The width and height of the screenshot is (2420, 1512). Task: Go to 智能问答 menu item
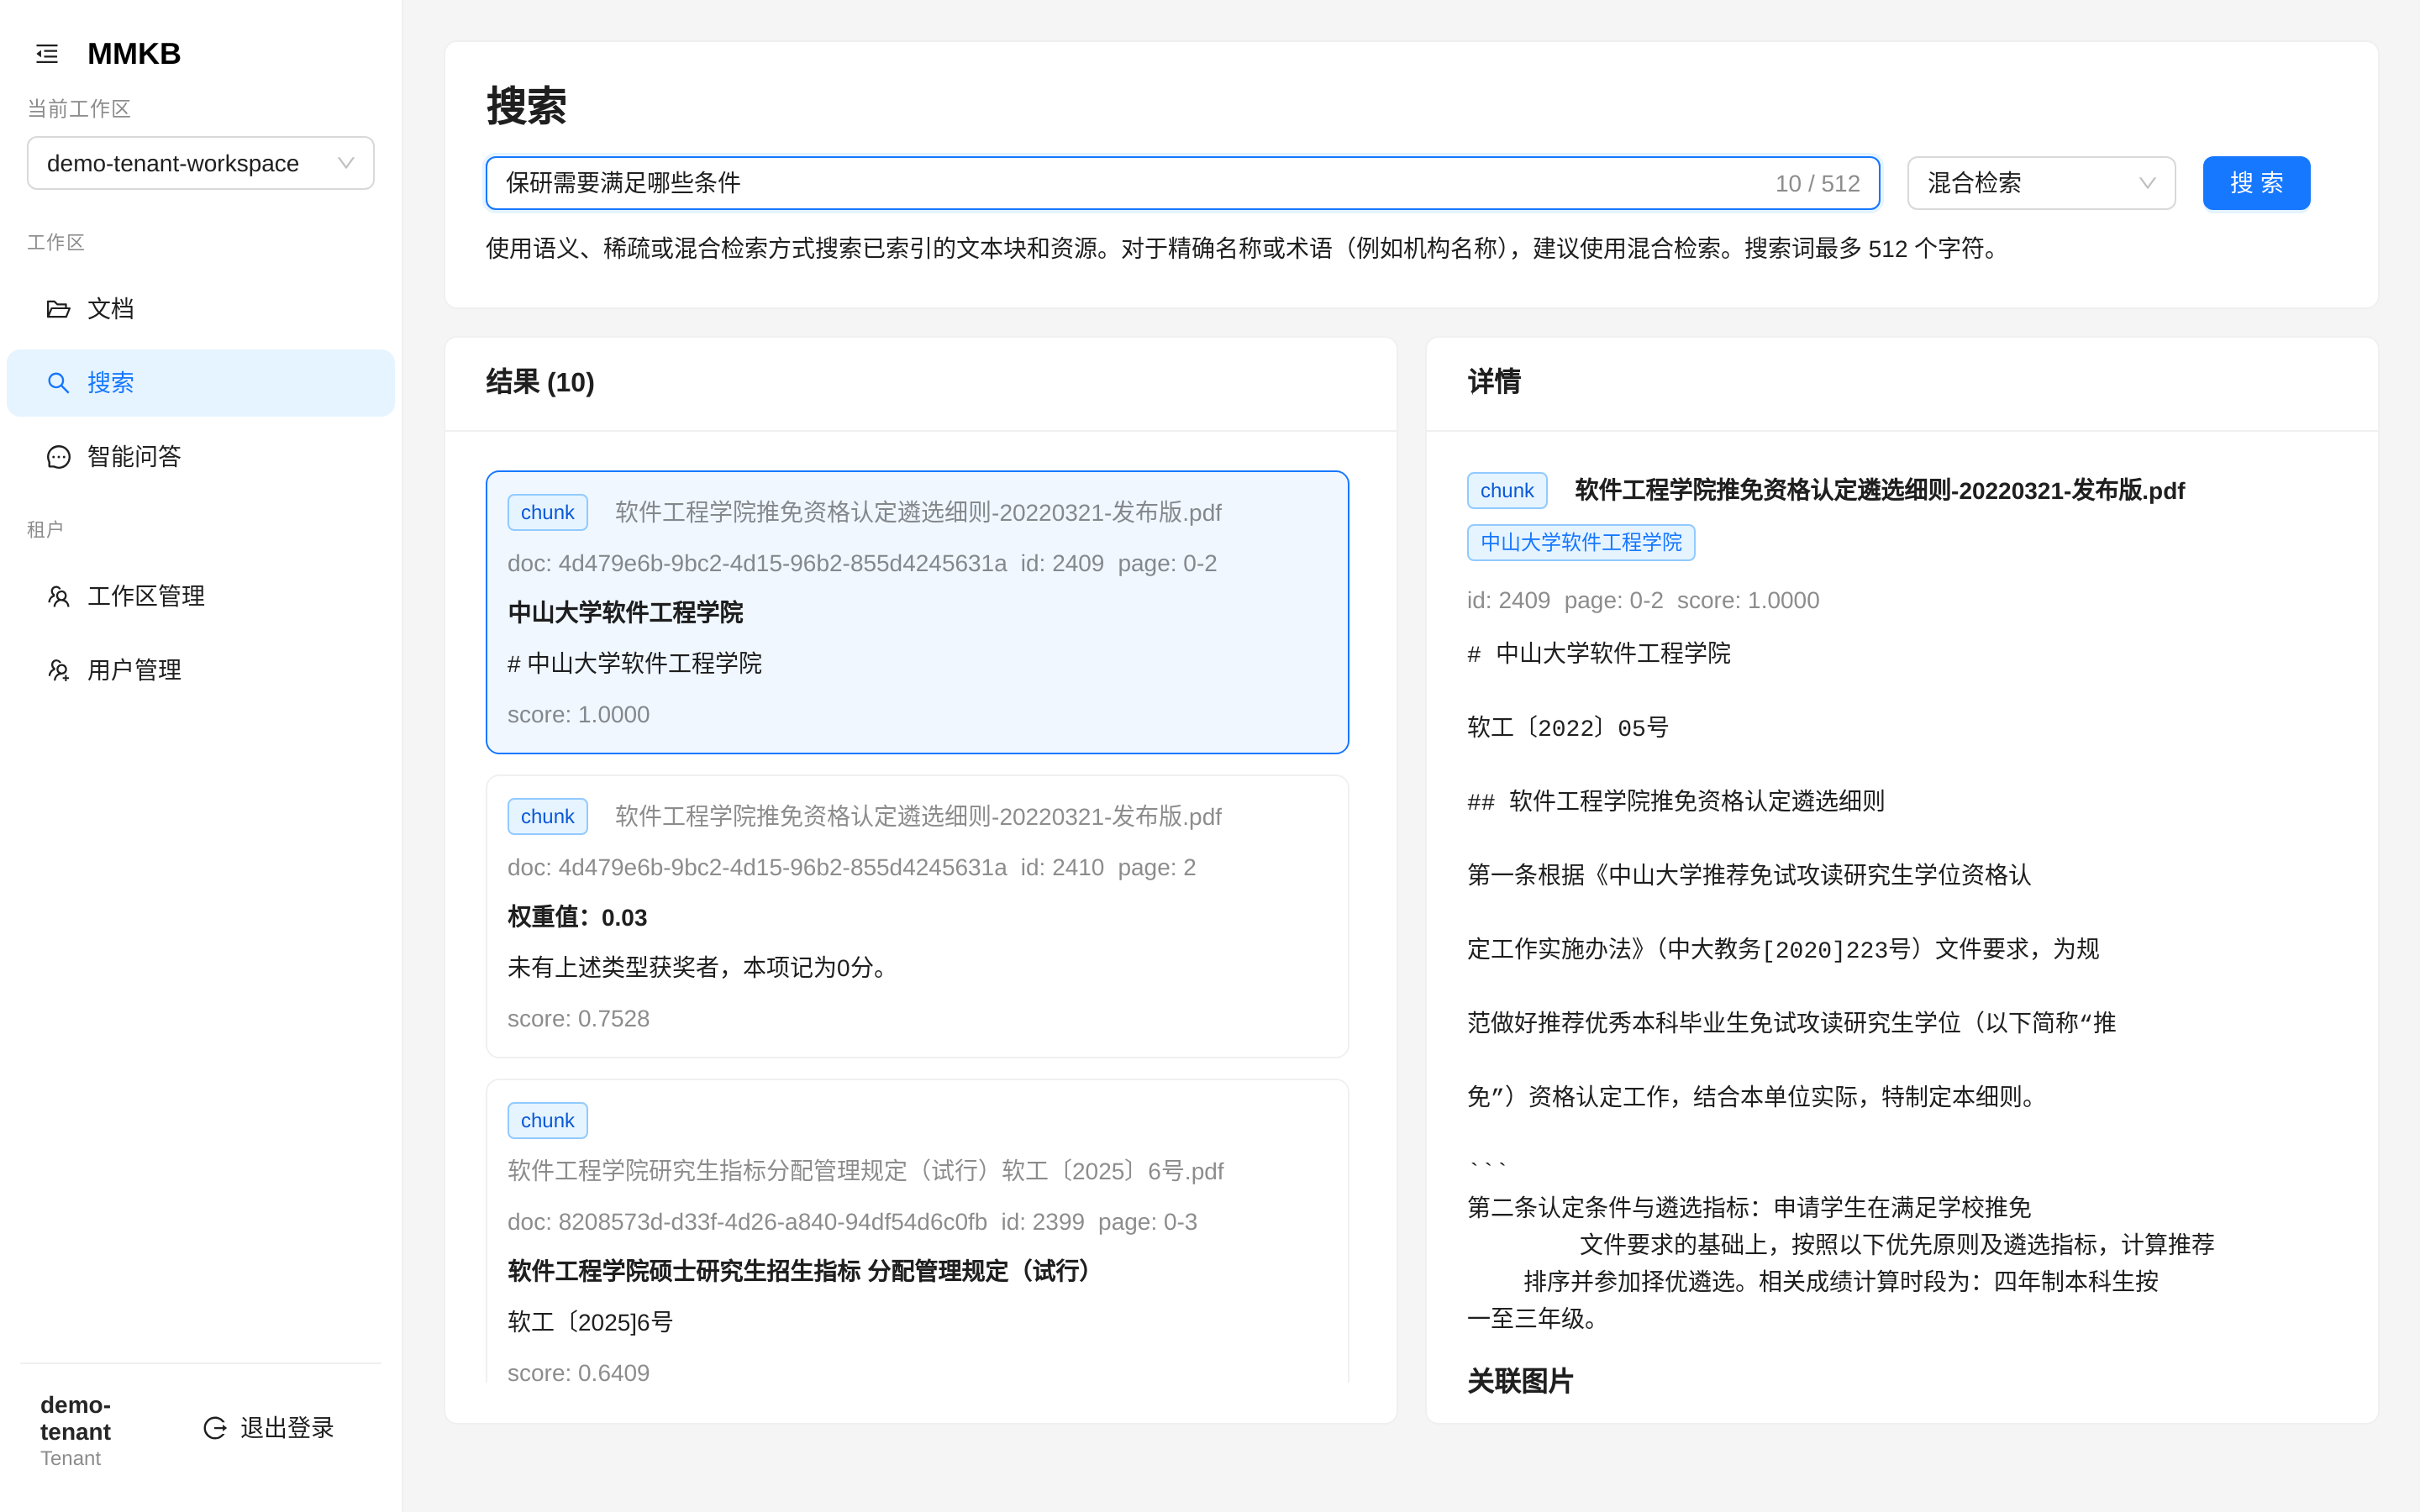tap(201, 457)
